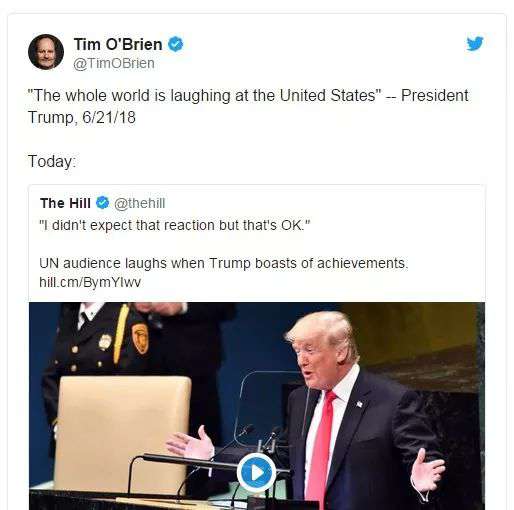Image resolution: width=514 pixels, height=510 pixels.
Task: Click the "Today:" line of the tweet
Action: coord(52,161)
